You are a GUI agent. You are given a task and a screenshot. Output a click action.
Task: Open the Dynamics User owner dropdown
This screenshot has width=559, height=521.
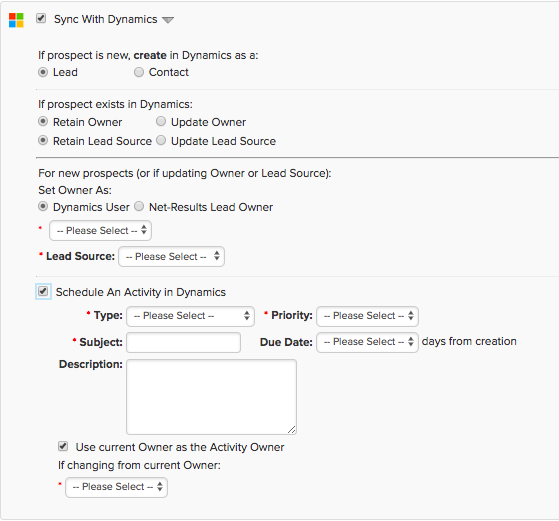[x=101, y=230]
